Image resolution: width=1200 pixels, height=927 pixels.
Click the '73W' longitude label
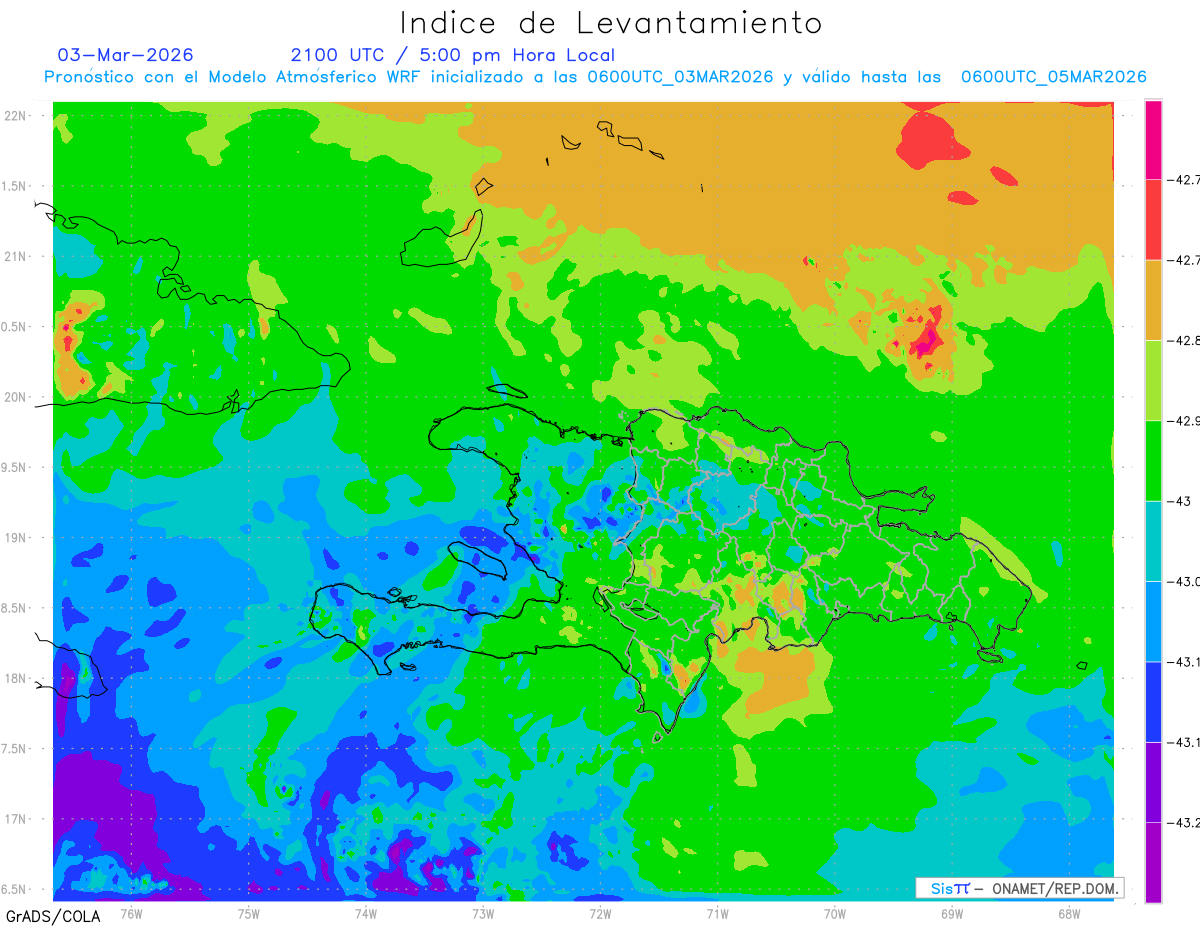483,914
